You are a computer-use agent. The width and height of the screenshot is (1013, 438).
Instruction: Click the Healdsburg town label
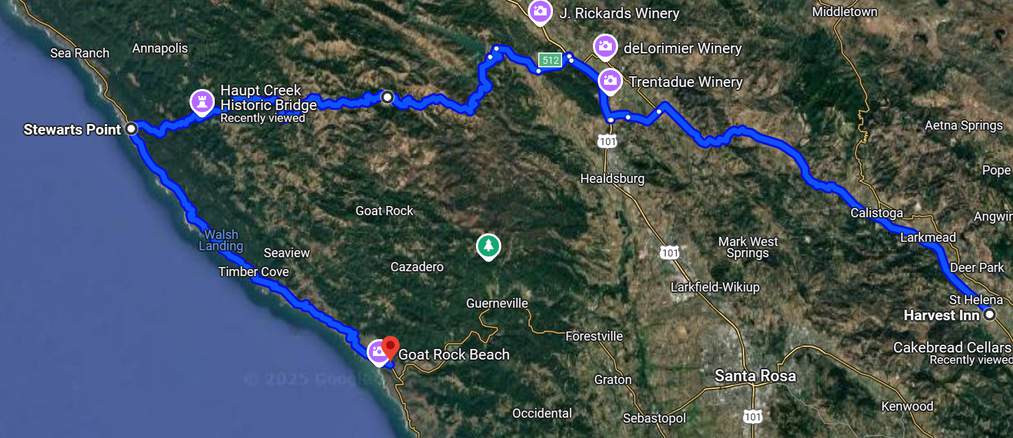point(612,178)
